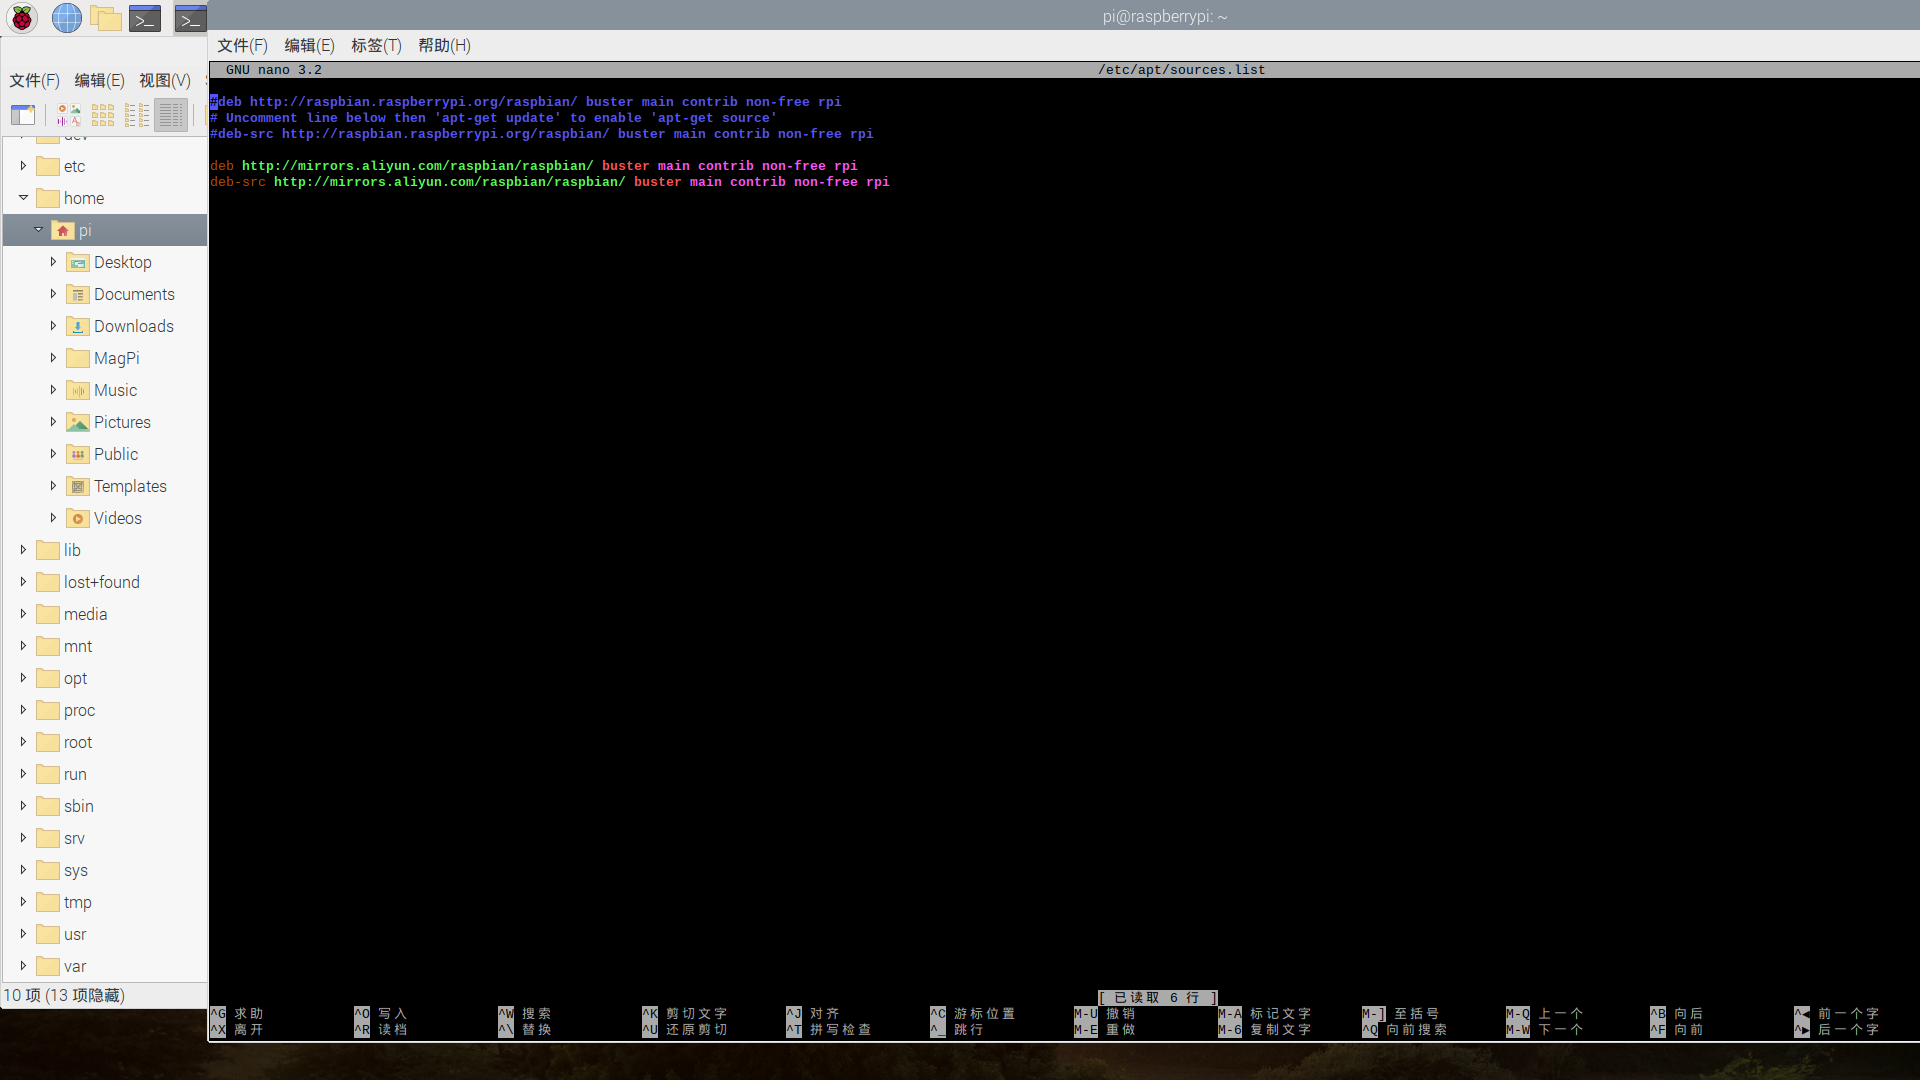Expand the Downloads folder tree node
Image resolution: width=1920 pixels, height=1080 pixels.
click(x=53, y=326)
